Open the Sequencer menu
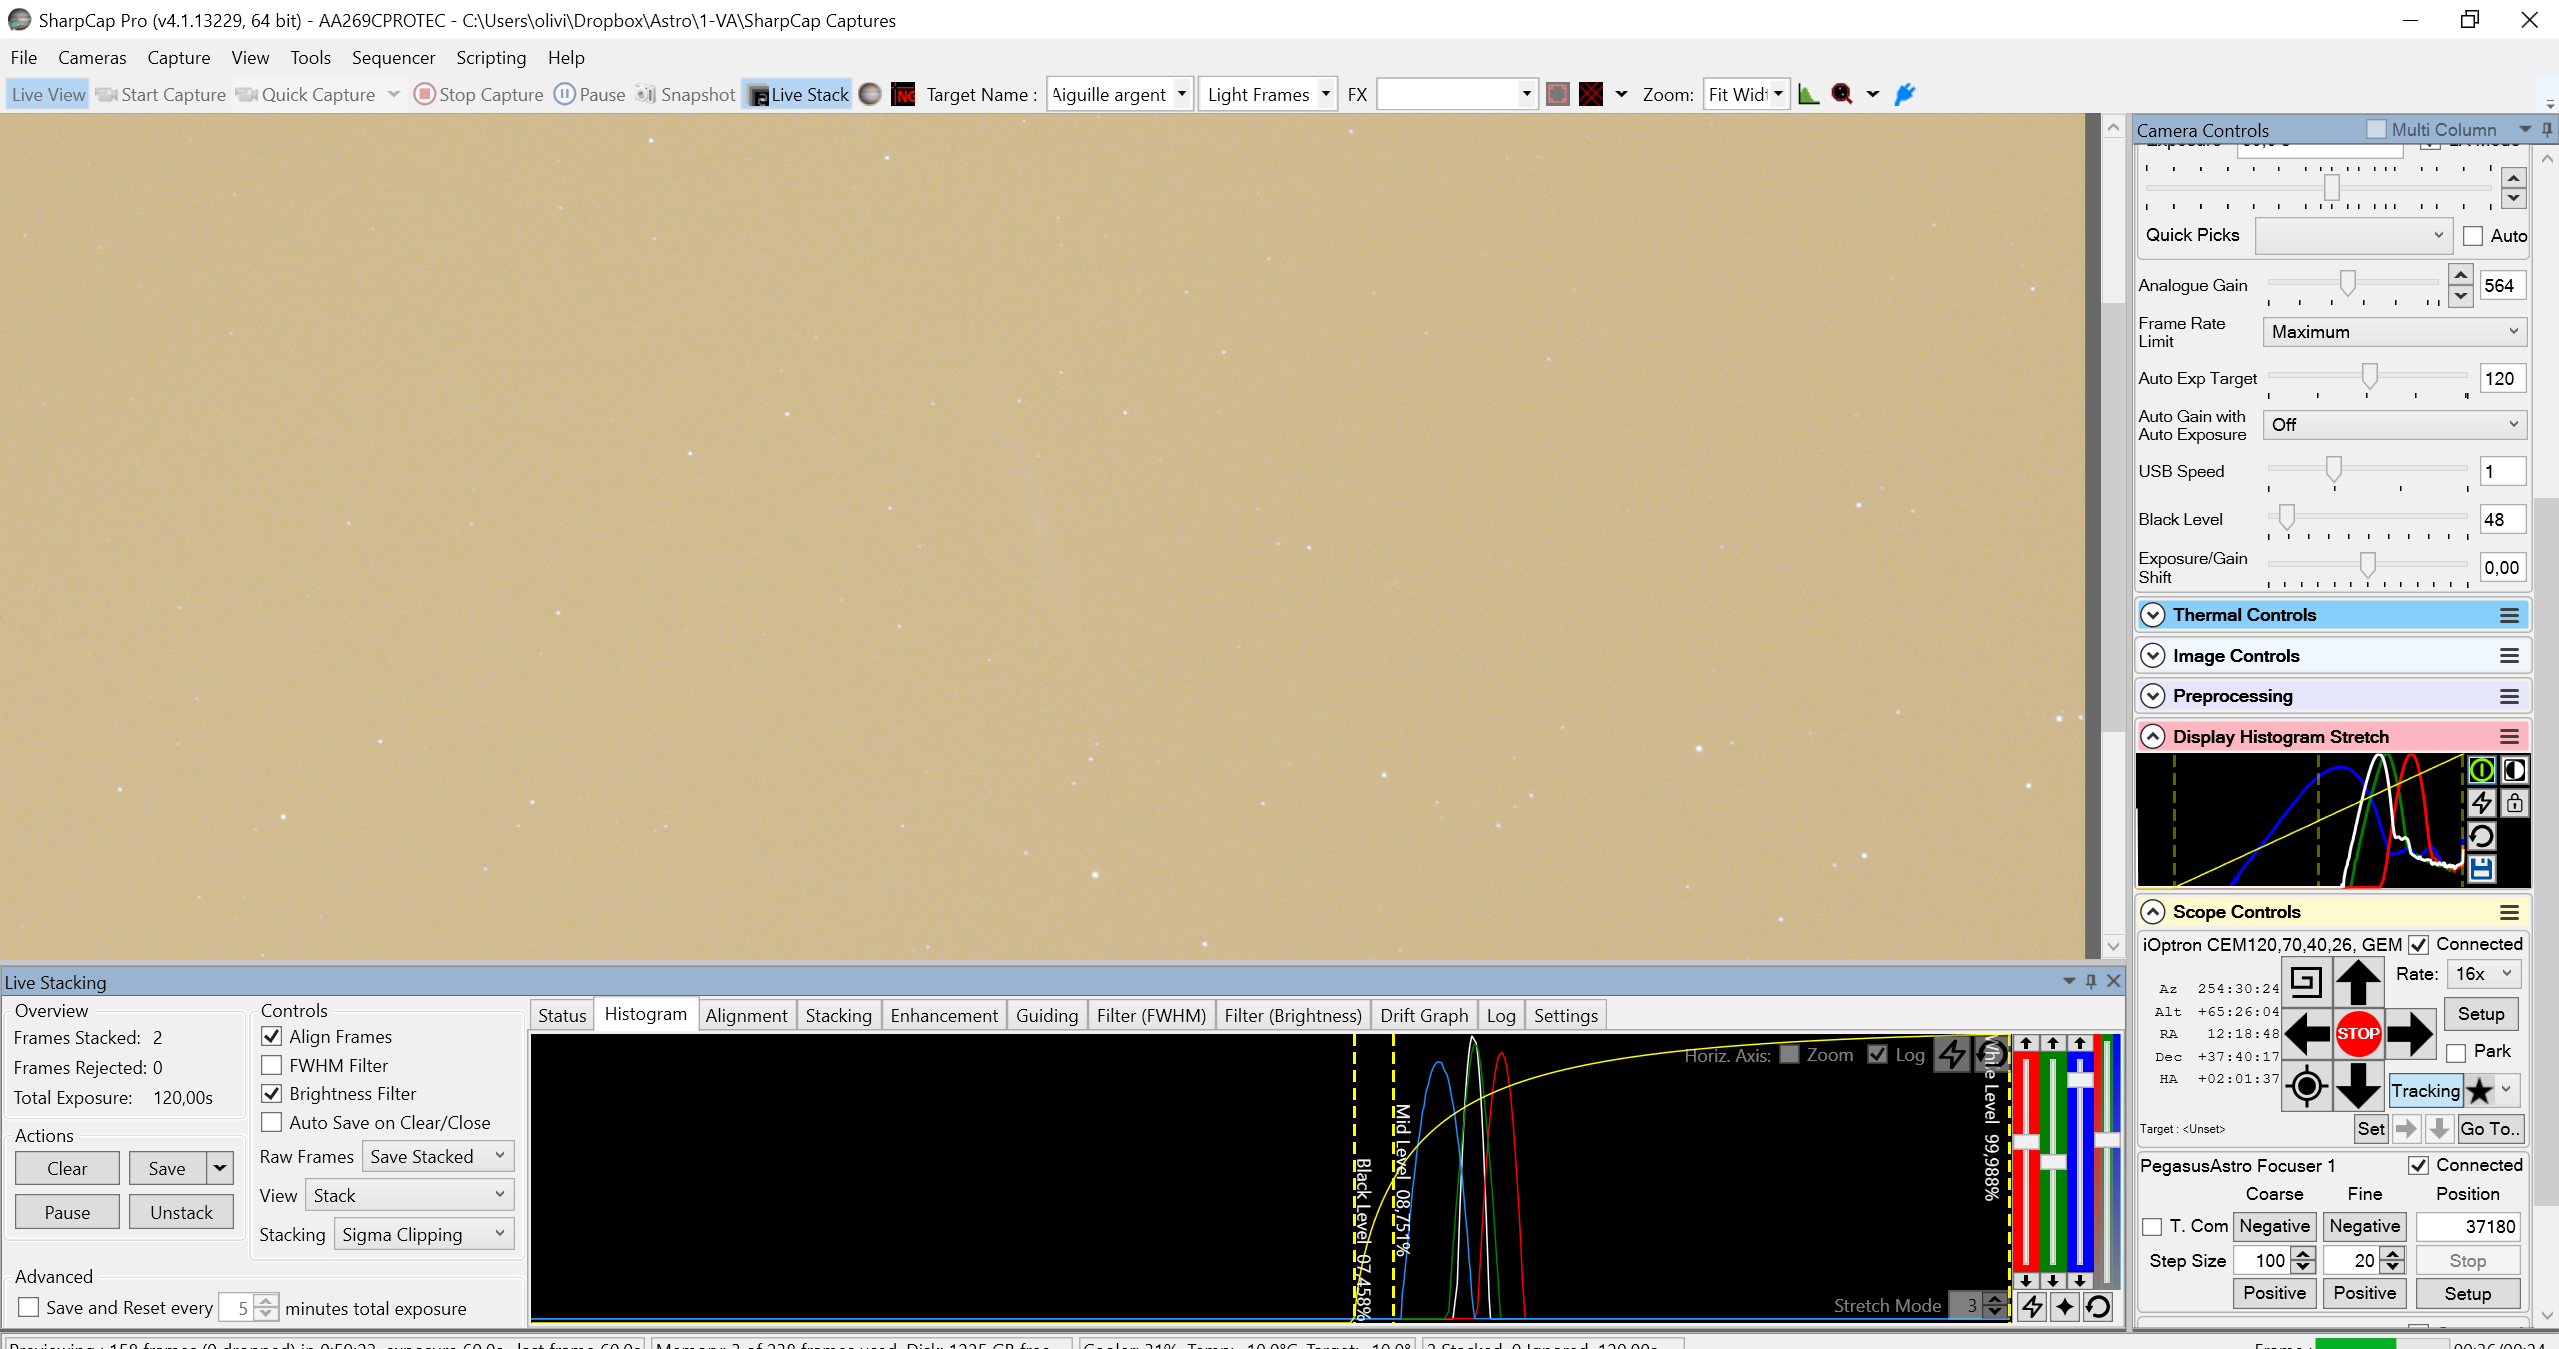The height and width of the screenshot is (1349, 2559). [x=393, y=57]
